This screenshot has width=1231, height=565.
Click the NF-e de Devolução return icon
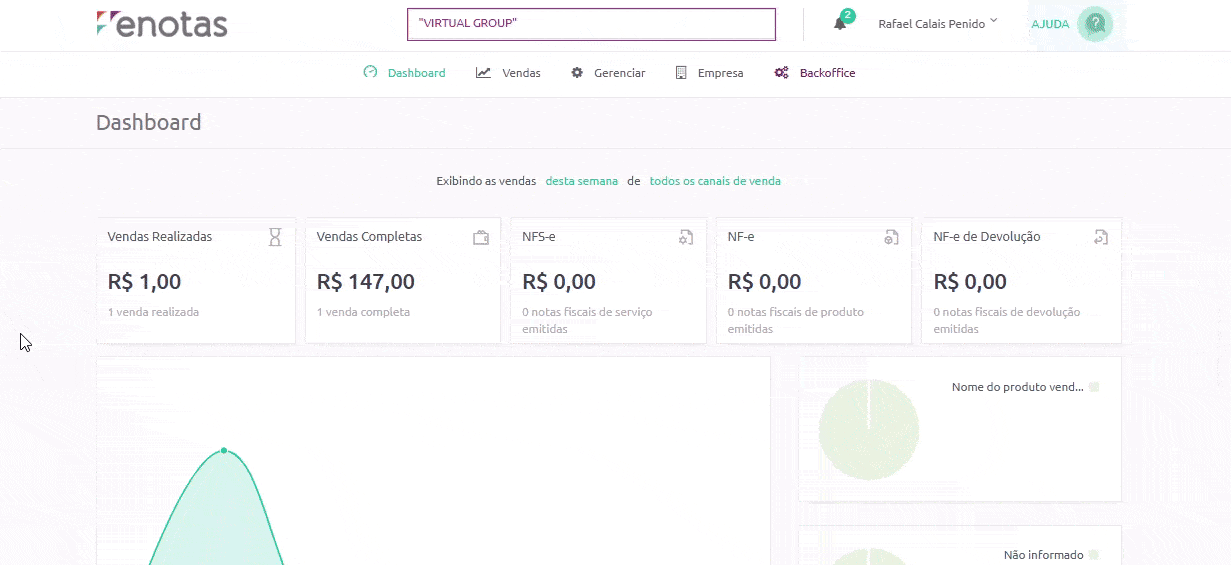click(x=1101, y=237)
